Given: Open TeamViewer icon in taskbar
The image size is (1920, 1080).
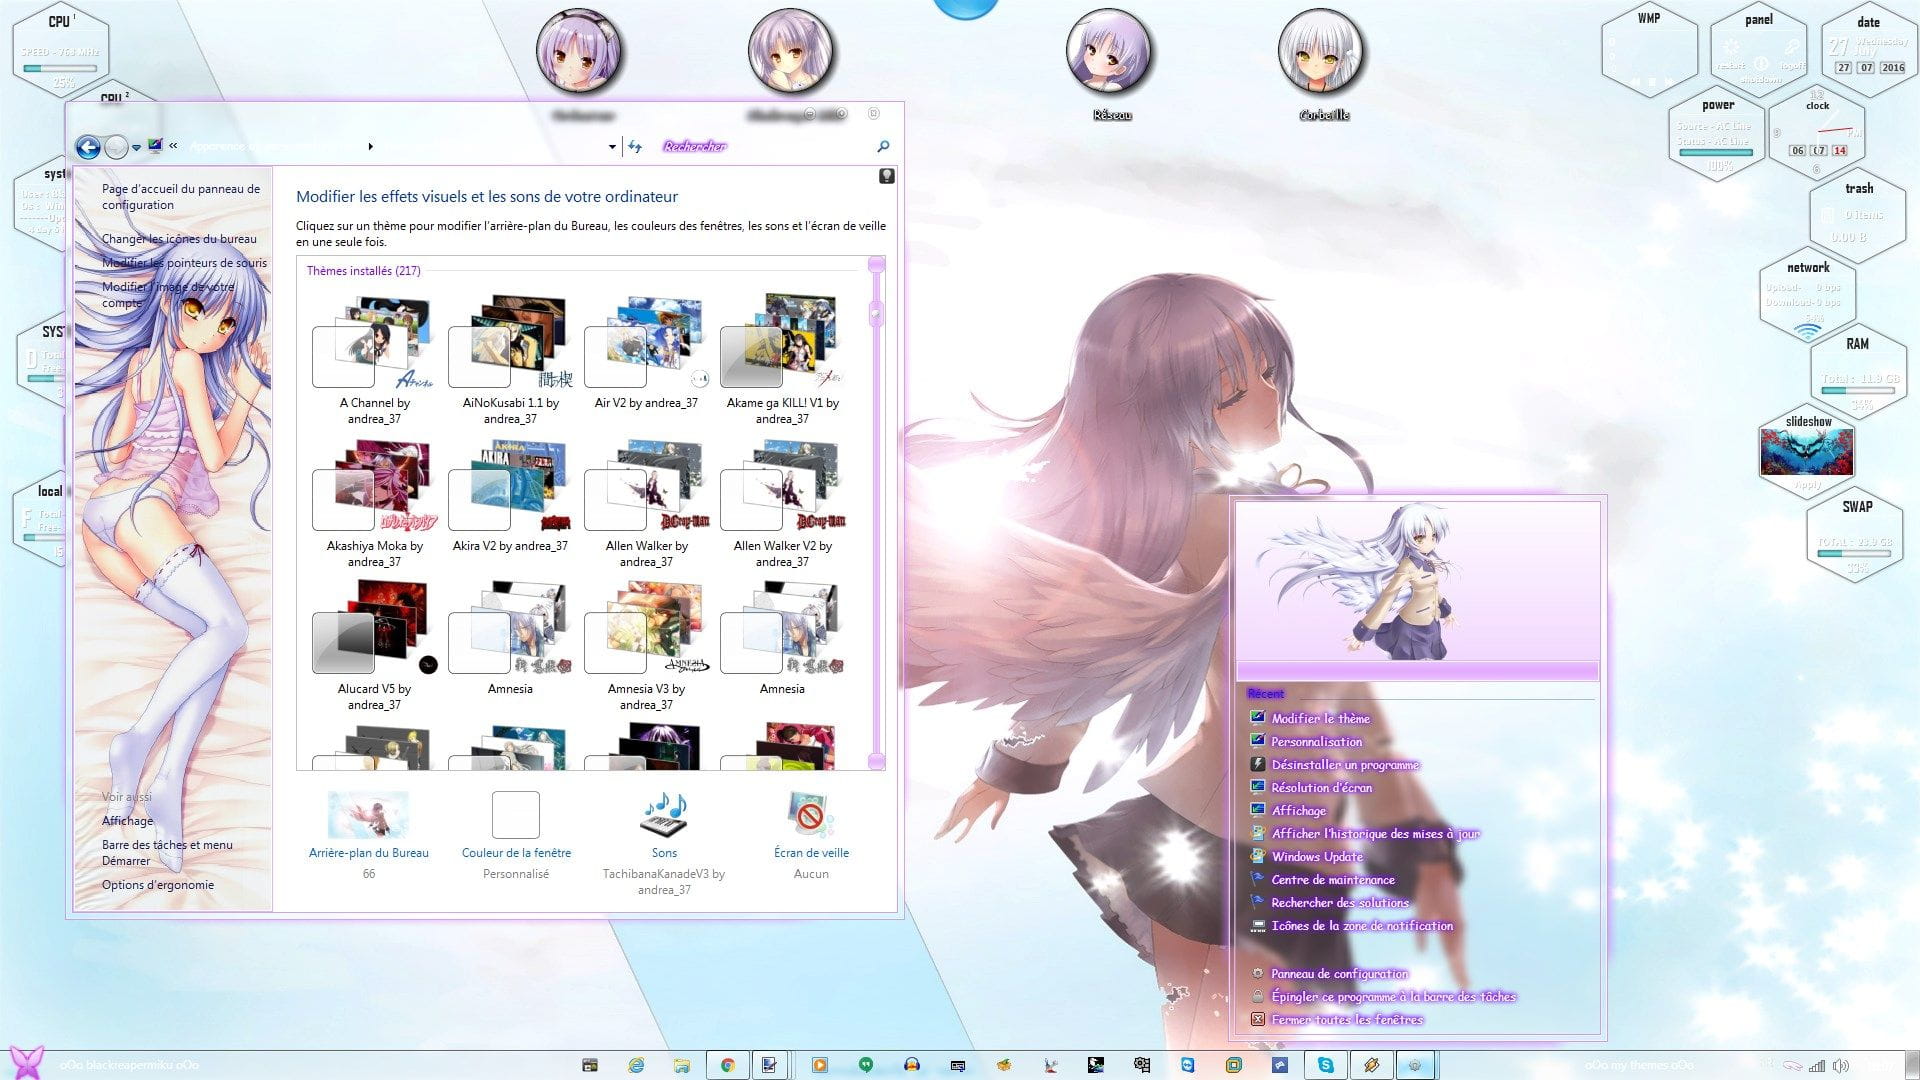Looking at the screenshot, I should pyautogui.click(x=1188, y=1065).
